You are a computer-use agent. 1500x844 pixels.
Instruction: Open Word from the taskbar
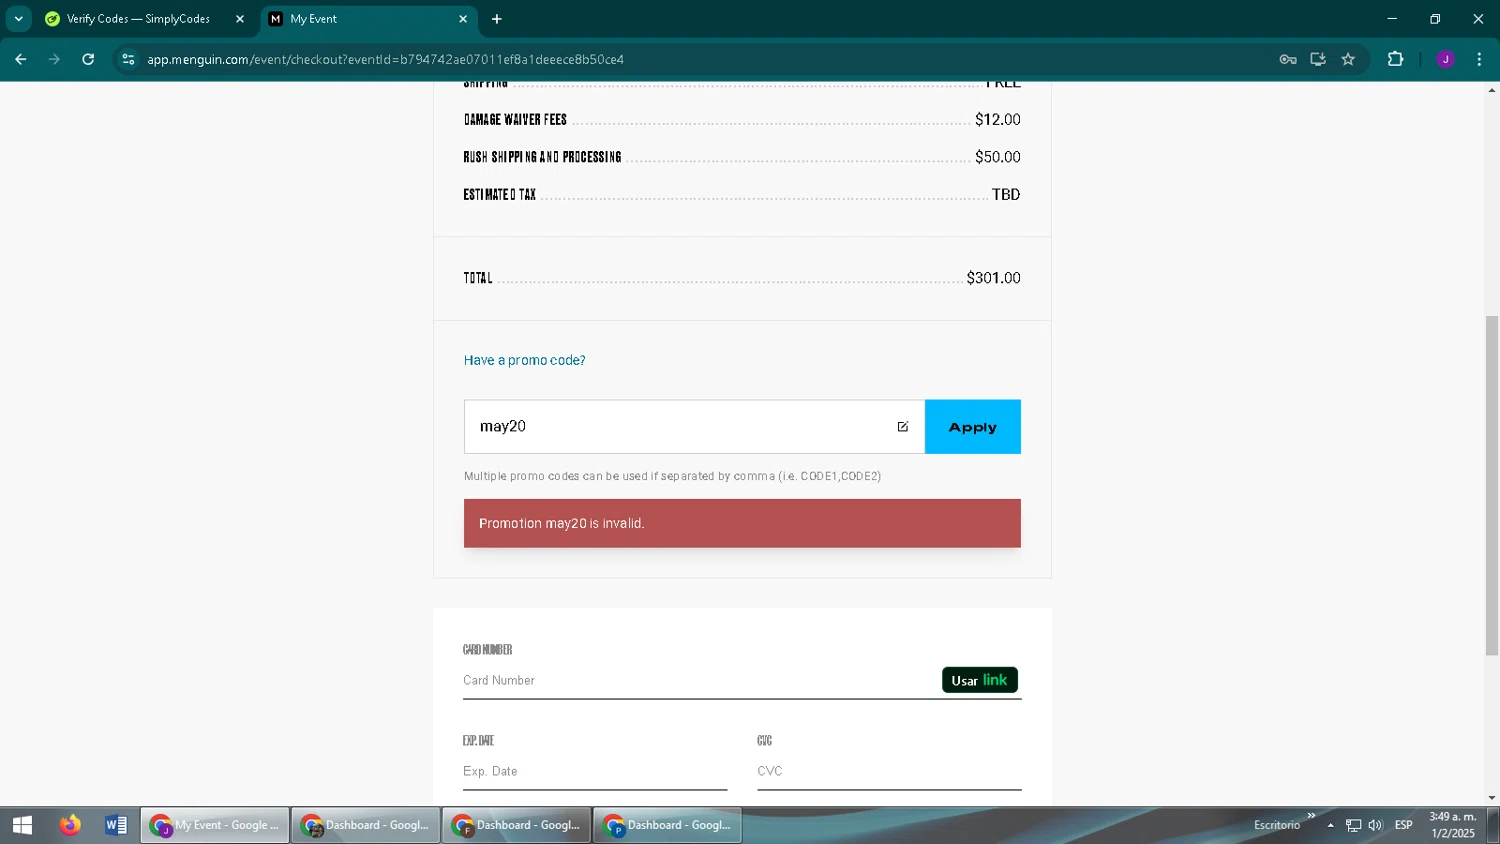pyautogui.click(x=116, y=825)
